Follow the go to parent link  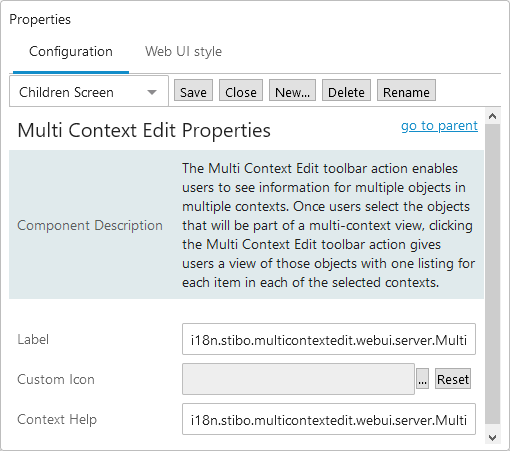pos(439,126)
